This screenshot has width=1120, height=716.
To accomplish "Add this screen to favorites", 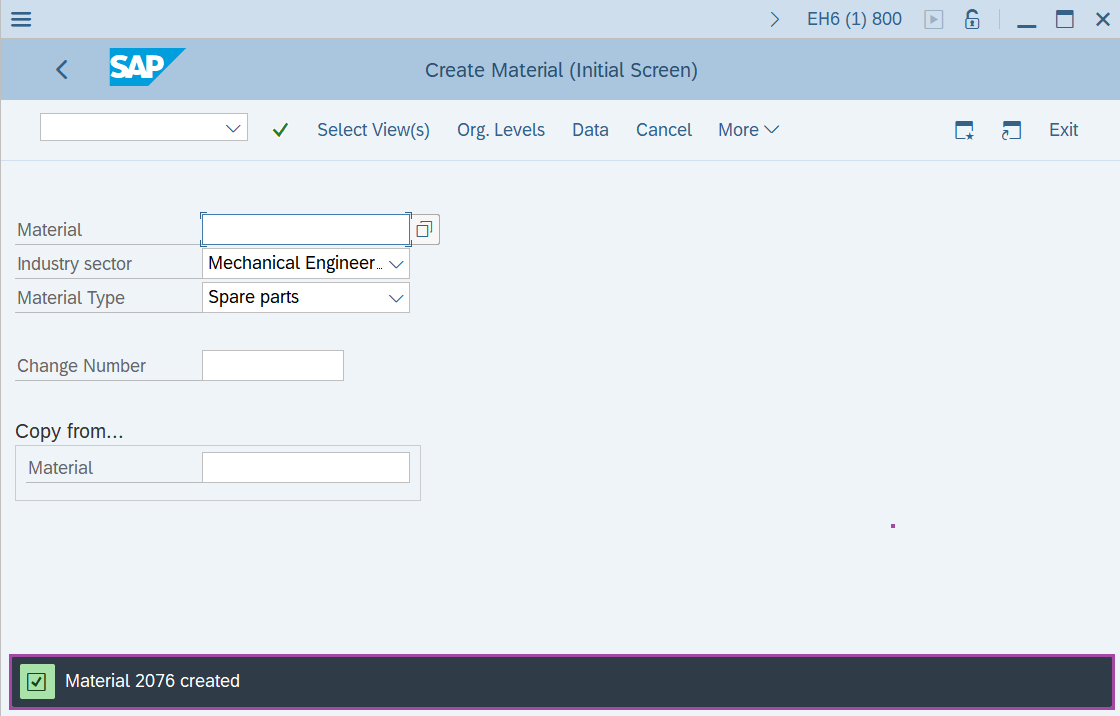I will [x=963, y=129].
